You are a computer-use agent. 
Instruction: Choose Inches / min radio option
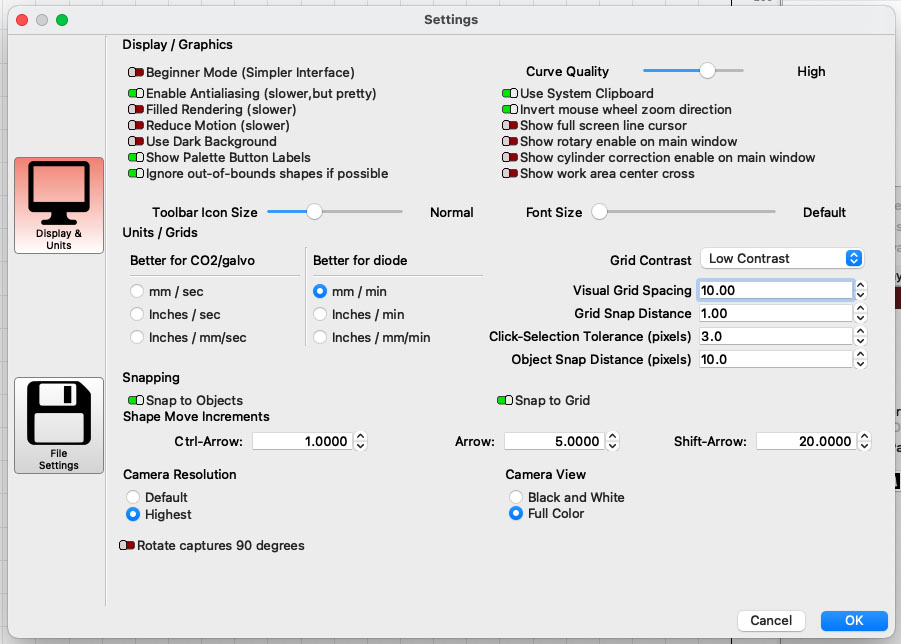point(320,314)
